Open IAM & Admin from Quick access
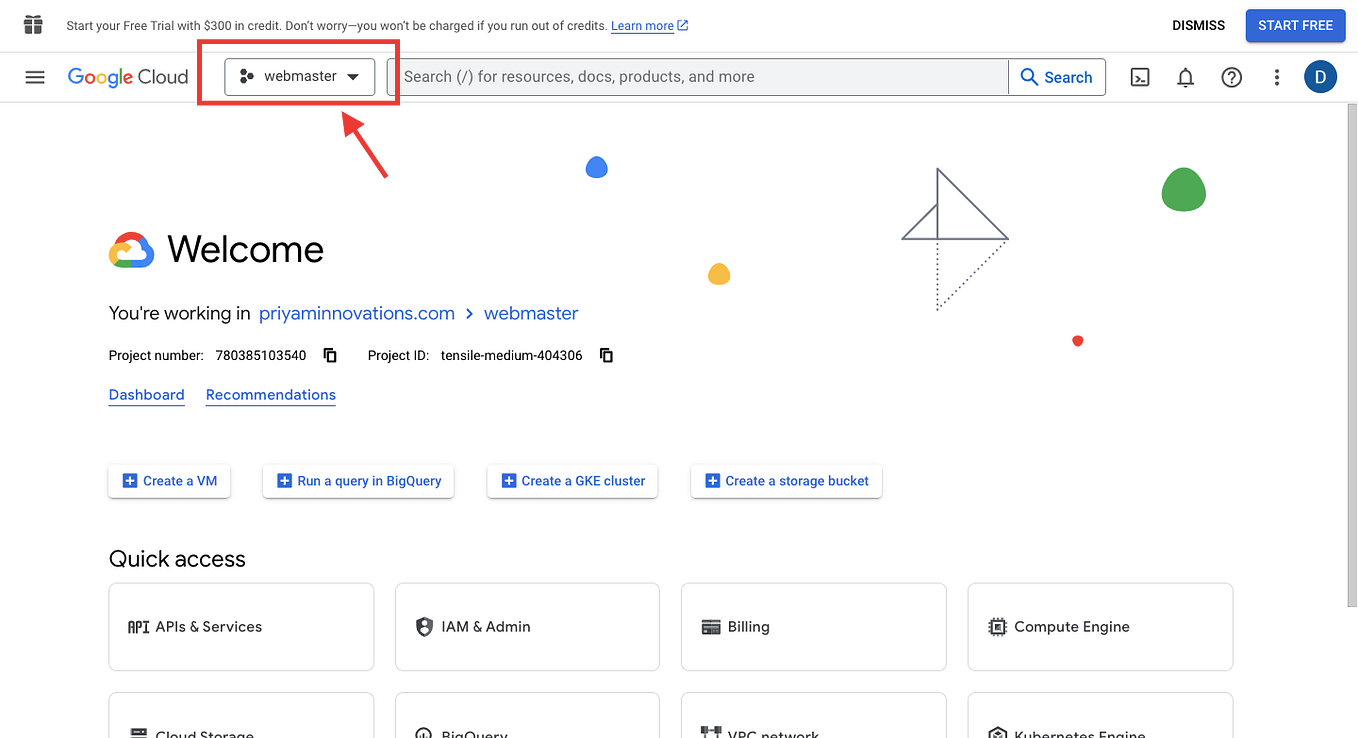The image size is (1358, 738). [x=527, y=626]
